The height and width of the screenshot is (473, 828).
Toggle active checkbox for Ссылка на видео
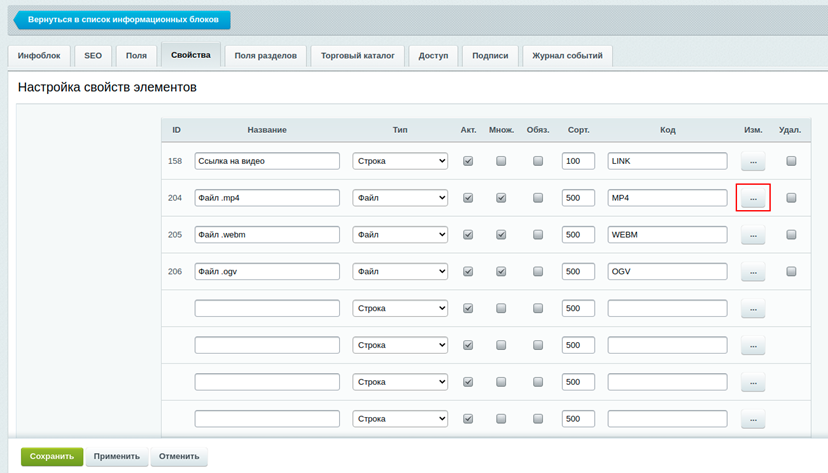[468, 161]
